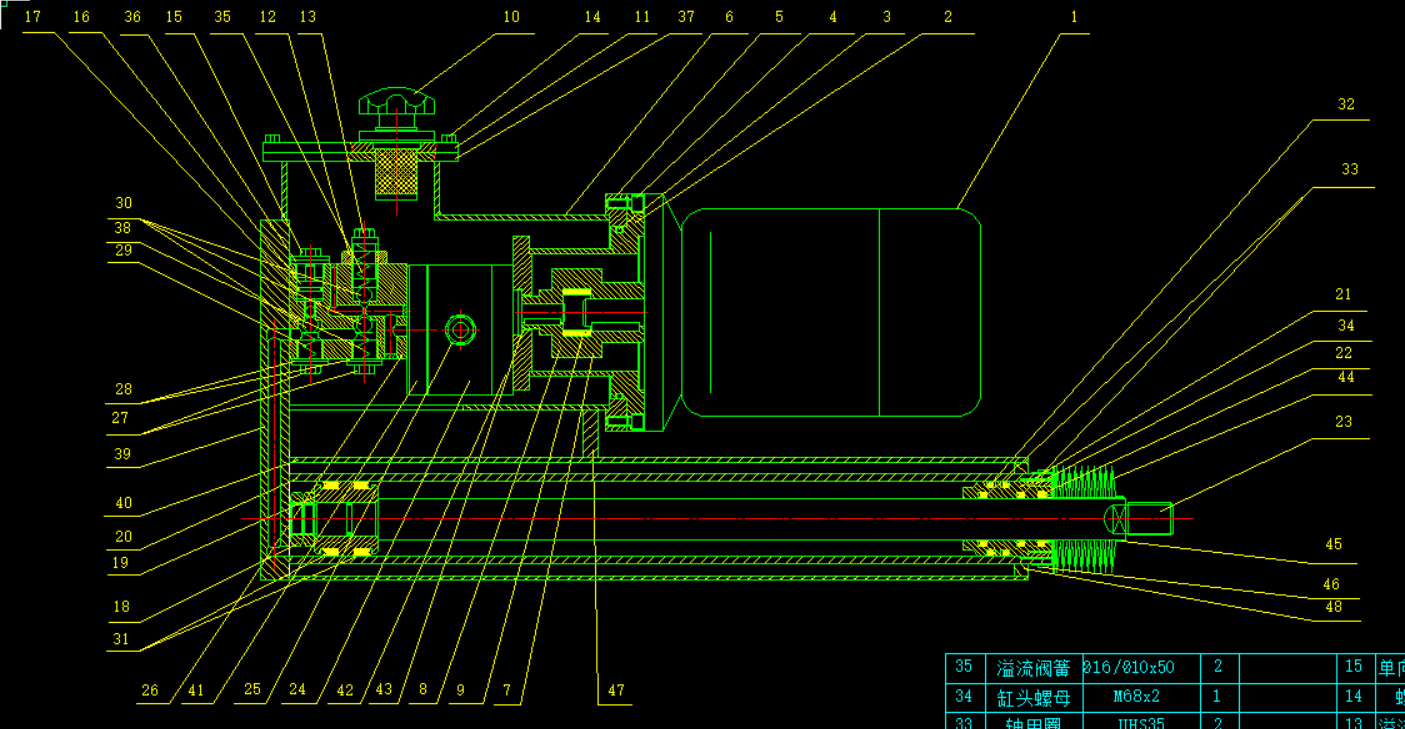Viewport: 1405px width, 729px height.
Task: Select callout number 19
Action: 120,563
